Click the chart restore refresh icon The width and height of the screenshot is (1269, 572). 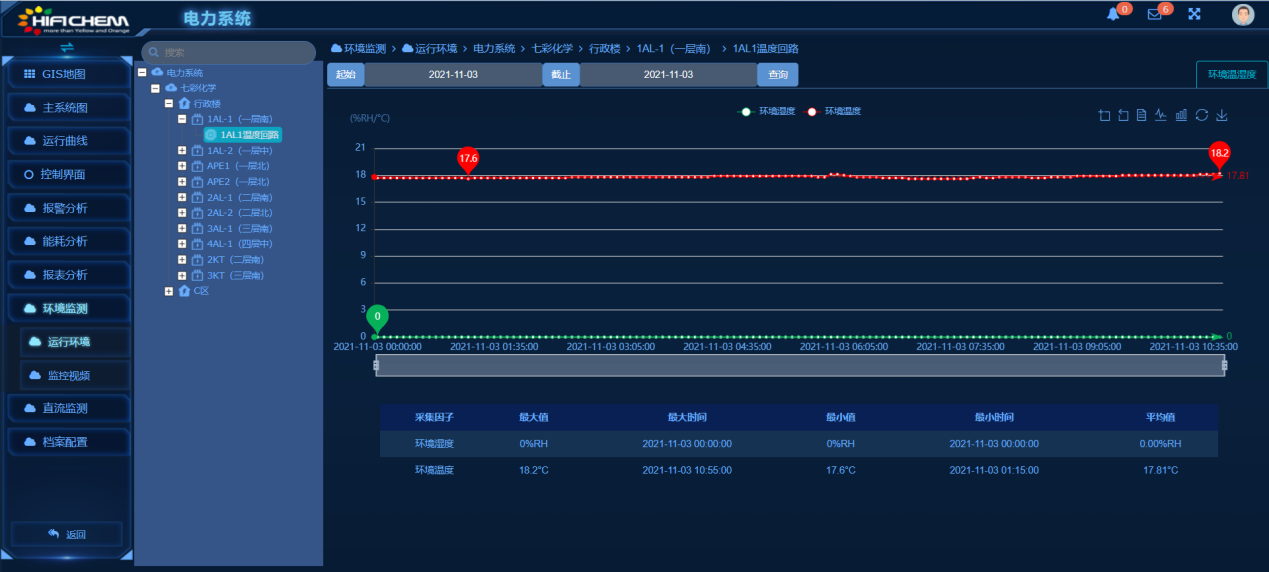(x=1202, y=115)
